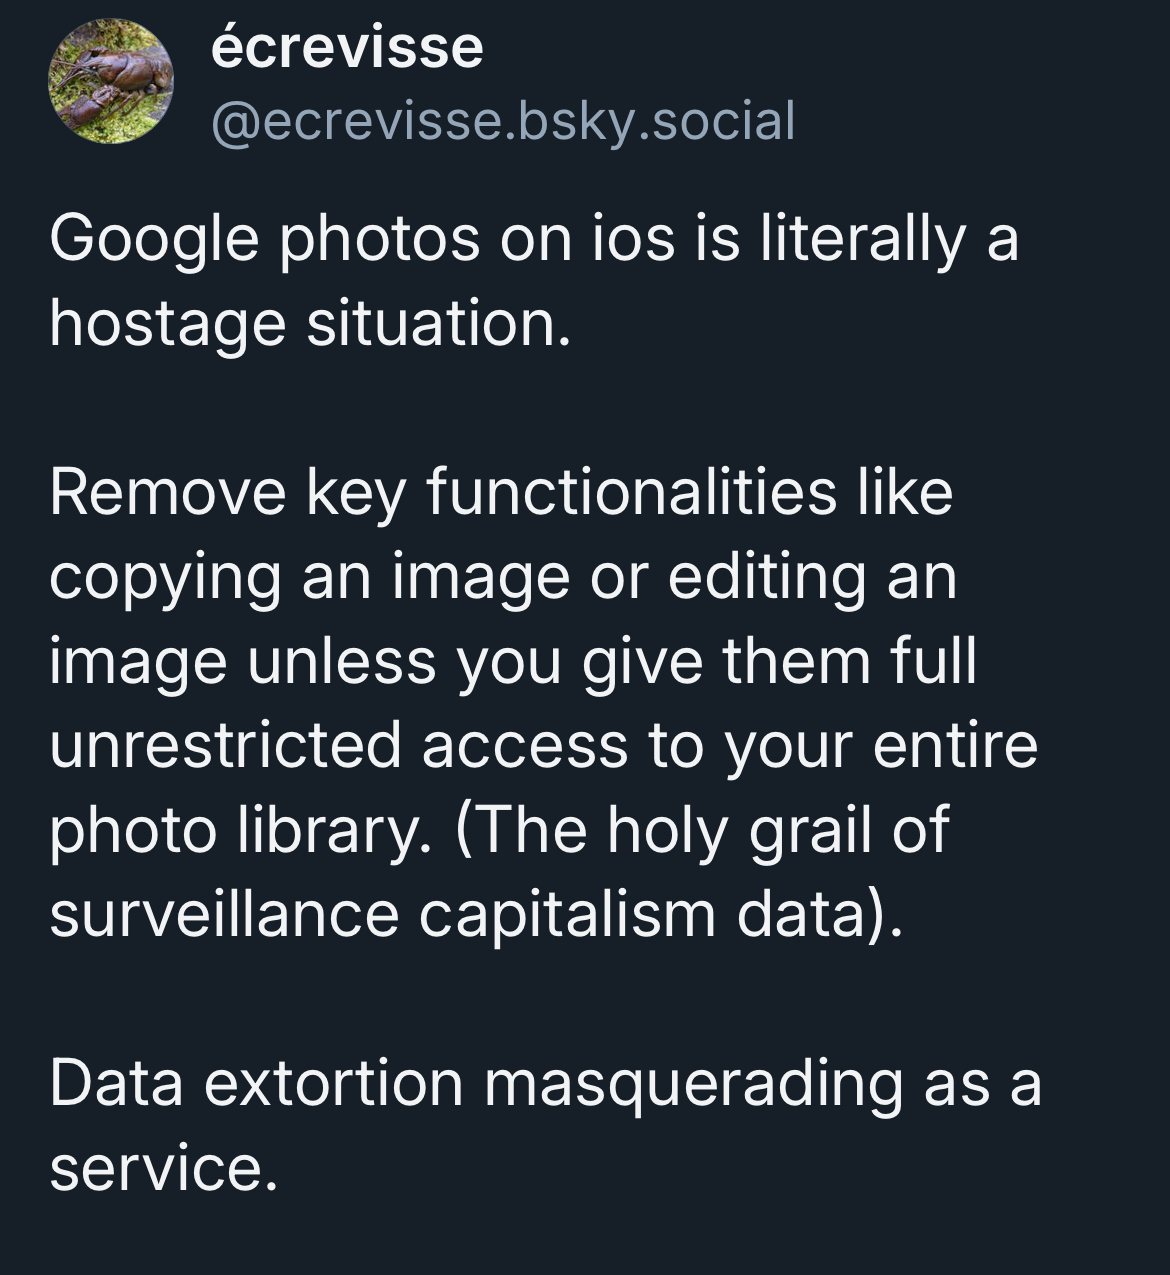Viewport: 1170px width, 1275px height.
Task: Click the word 'extortion' in the post
Action: 334,1083
